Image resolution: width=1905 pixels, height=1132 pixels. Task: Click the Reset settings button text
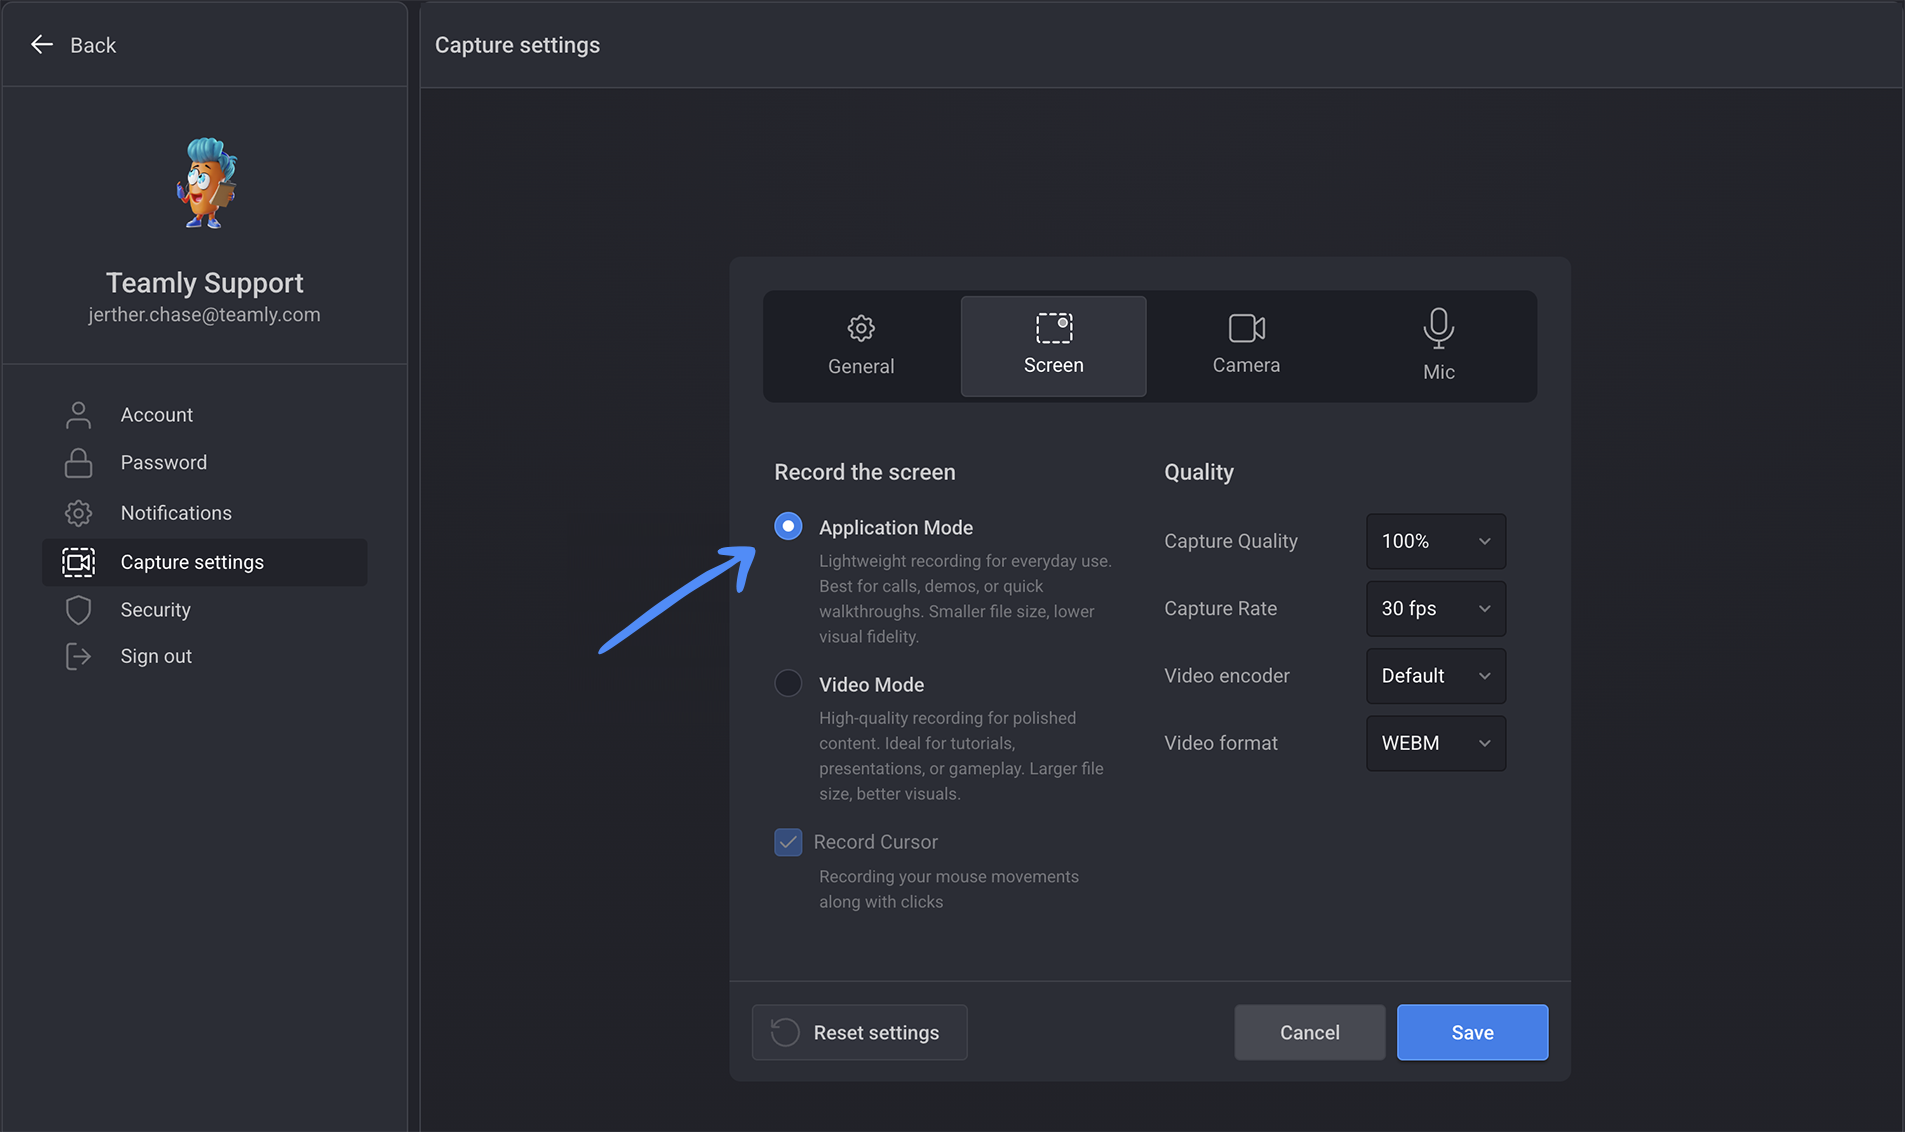[x=876, y=1032]
